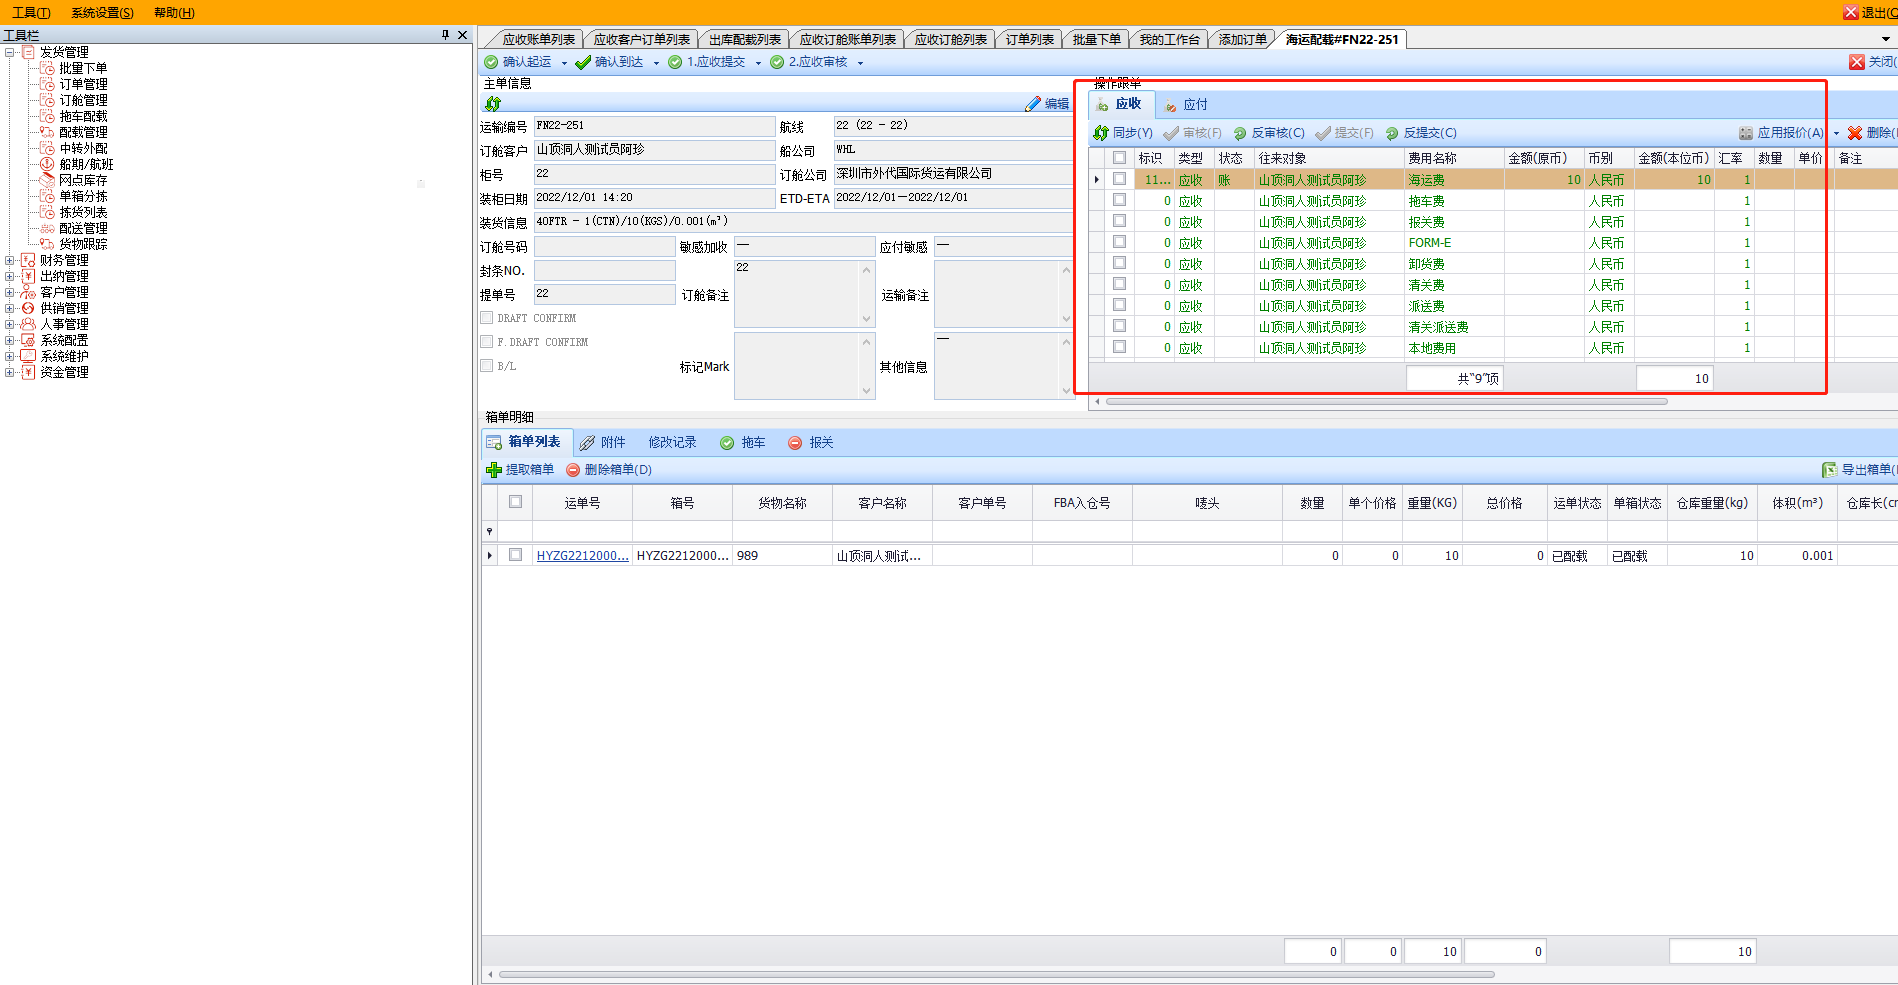
Task: Tick the B/L checkbox
Action: click(487, 366)
